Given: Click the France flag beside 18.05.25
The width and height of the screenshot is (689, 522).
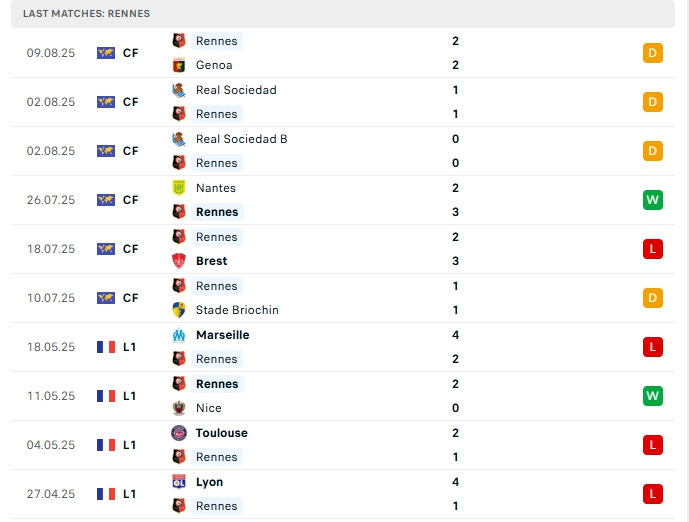Looking at the screenshot, I should [x=106, y=347].
